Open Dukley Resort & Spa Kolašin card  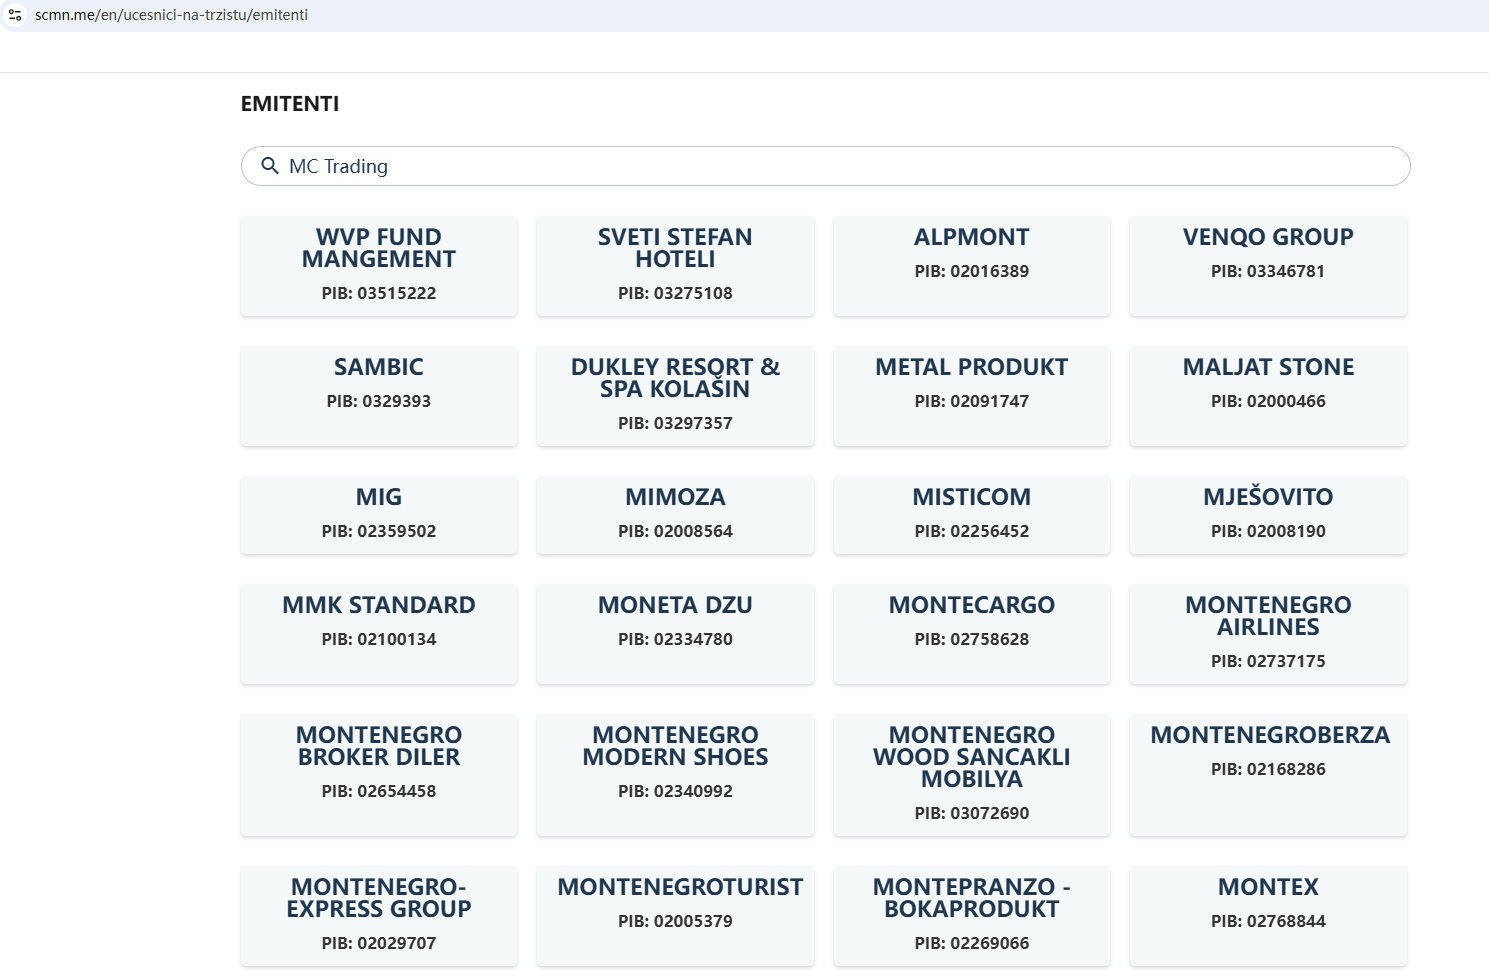click(x=675, y=396)
